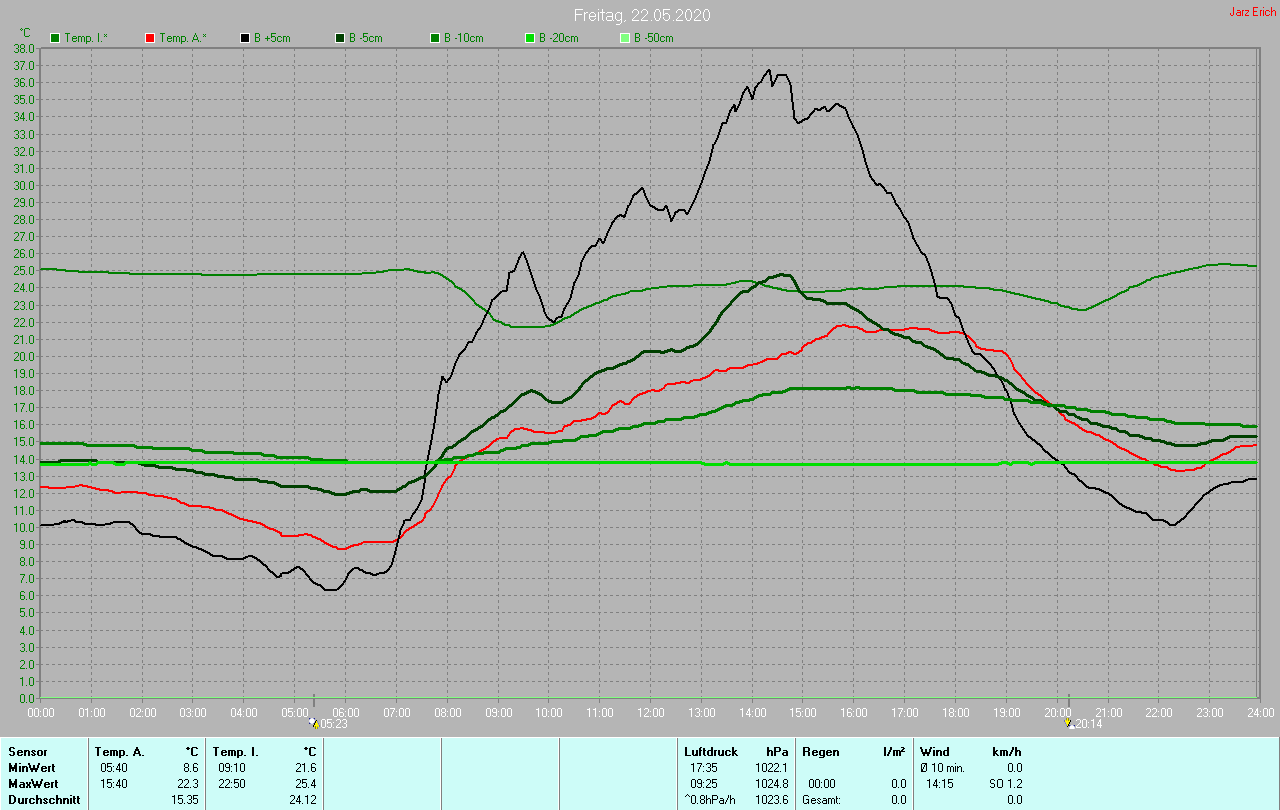1280x810 pixels.
Task: Select the maximum pressure value "1024.8"
Action: [771, 784]
